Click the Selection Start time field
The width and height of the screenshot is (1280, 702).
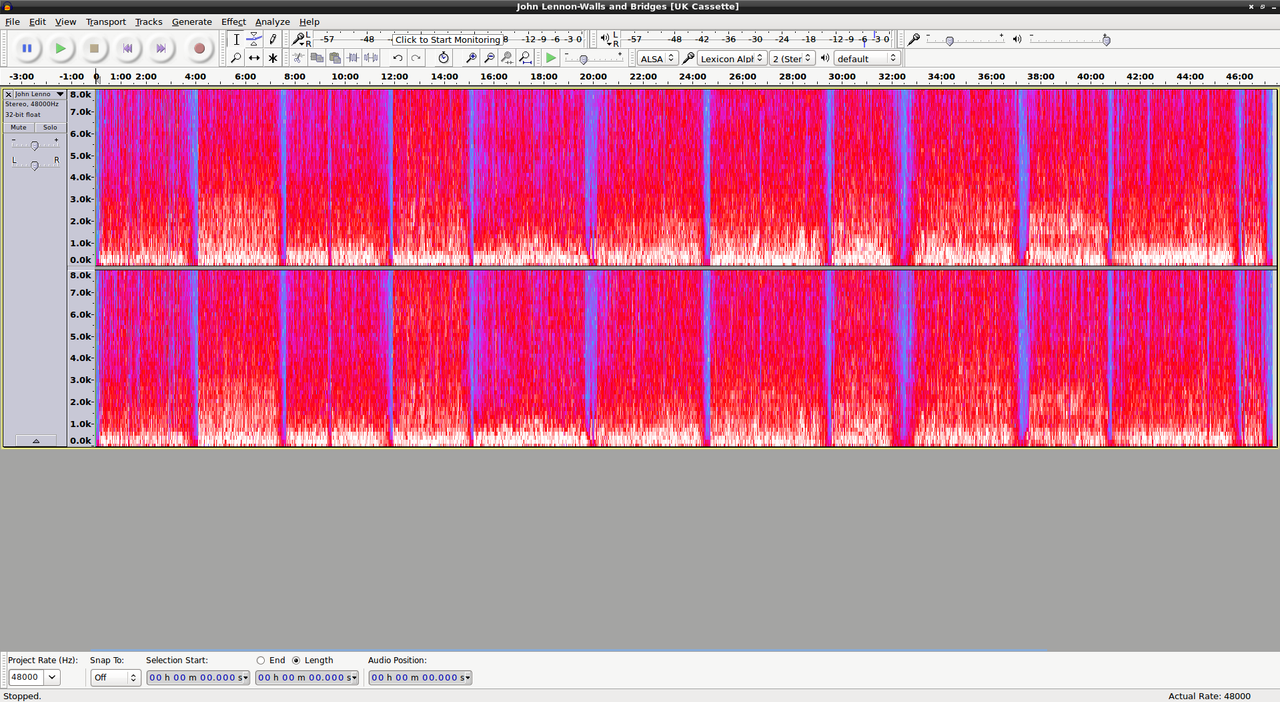198,678
